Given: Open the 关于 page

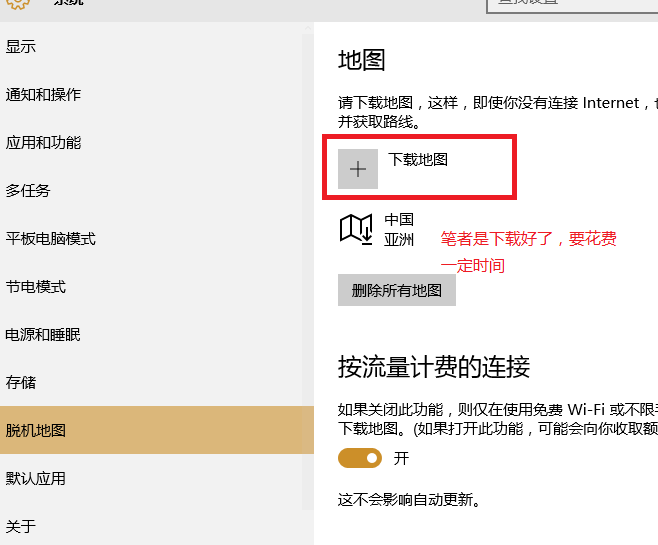Looking at the screenshot, I should 21,526.
